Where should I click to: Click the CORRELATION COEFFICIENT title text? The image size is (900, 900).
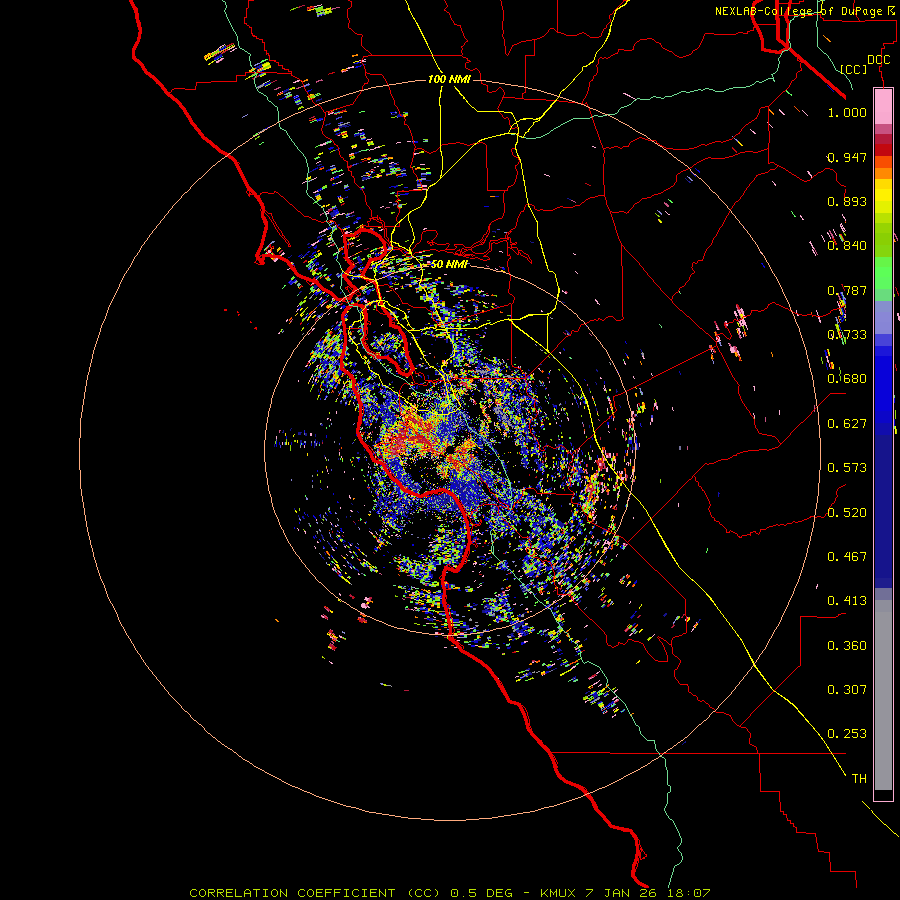coord(292,893)
